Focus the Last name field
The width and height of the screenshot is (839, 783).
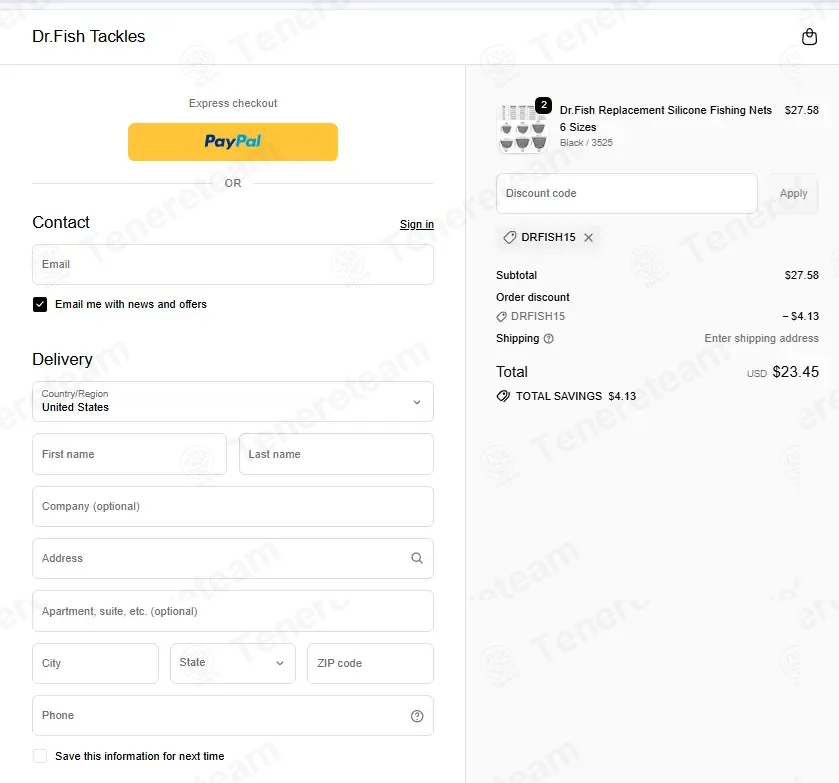click(x=336, y=454)
